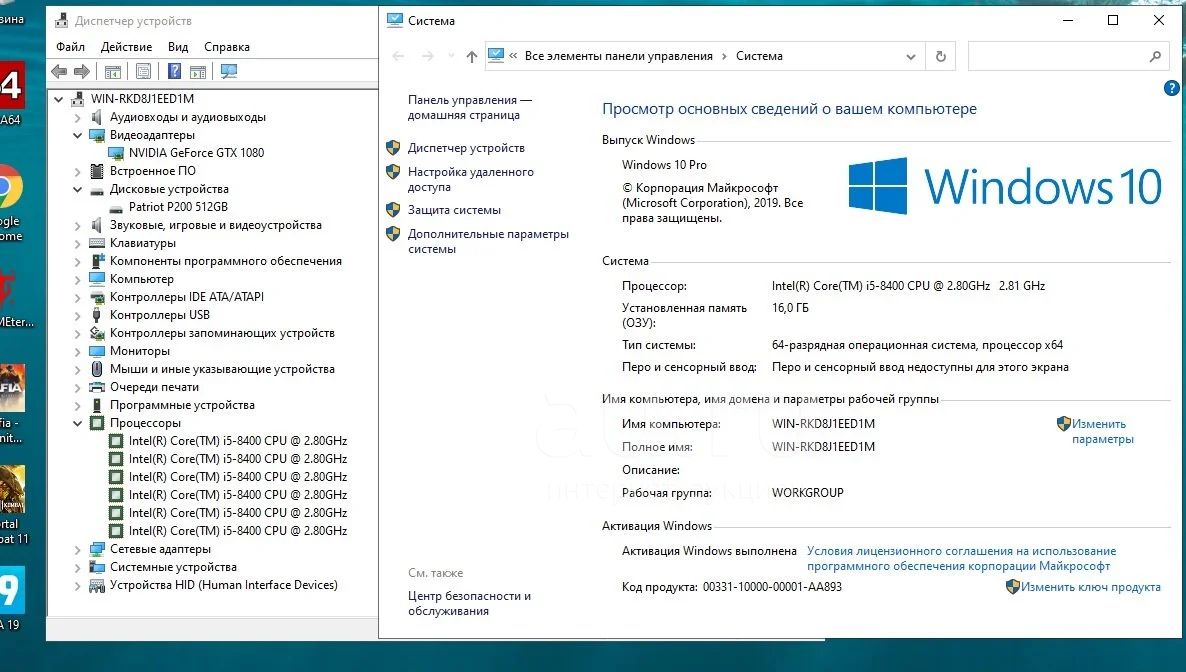Image resolution: width=1186 pixels, height=672 pixels.
Task: Open the Google Chrome desktop icon
Action: (x=11, y=189)
